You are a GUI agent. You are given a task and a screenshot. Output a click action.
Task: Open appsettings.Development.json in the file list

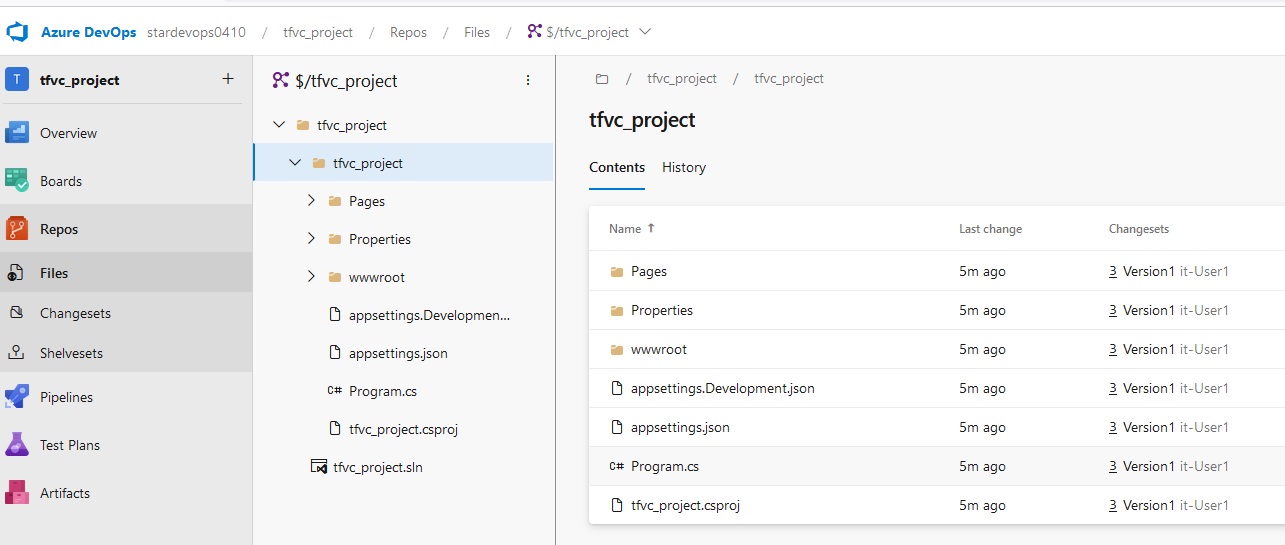click(723, 388)
